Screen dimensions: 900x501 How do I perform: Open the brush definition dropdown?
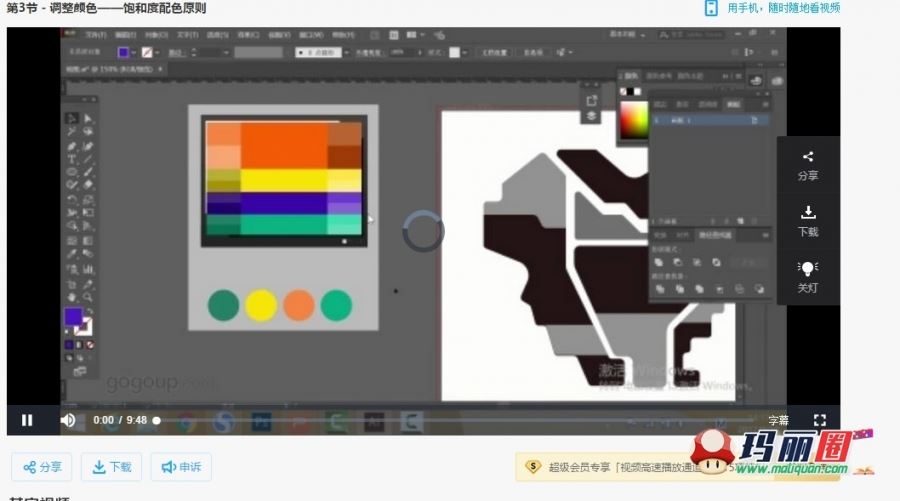pos(346,52)
